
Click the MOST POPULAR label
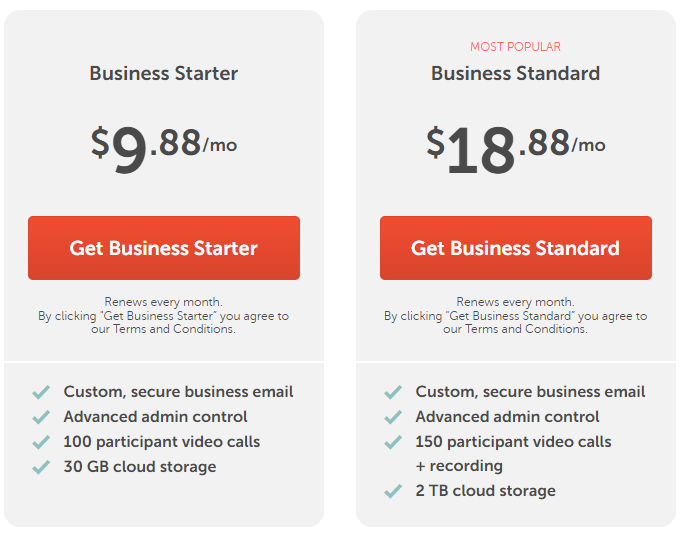515,47
